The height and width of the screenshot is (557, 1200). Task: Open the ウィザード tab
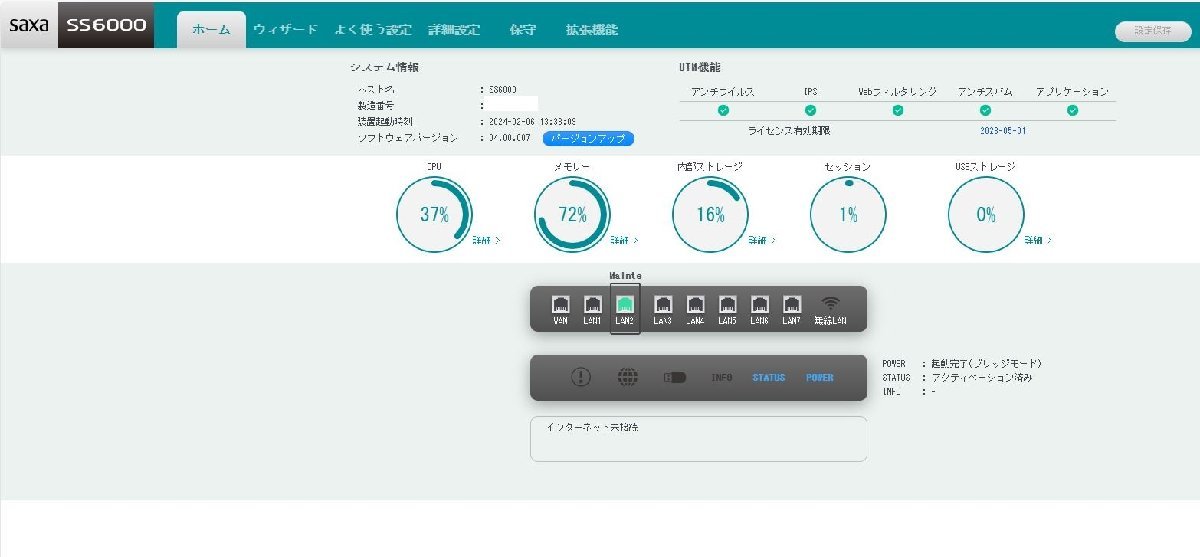point(285,30)
